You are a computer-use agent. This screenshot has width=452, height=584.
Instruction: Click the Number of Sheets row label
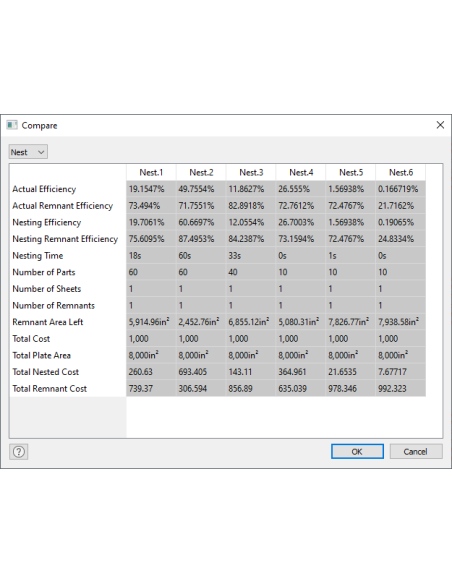pyautogui.click(x=47, y=289)
